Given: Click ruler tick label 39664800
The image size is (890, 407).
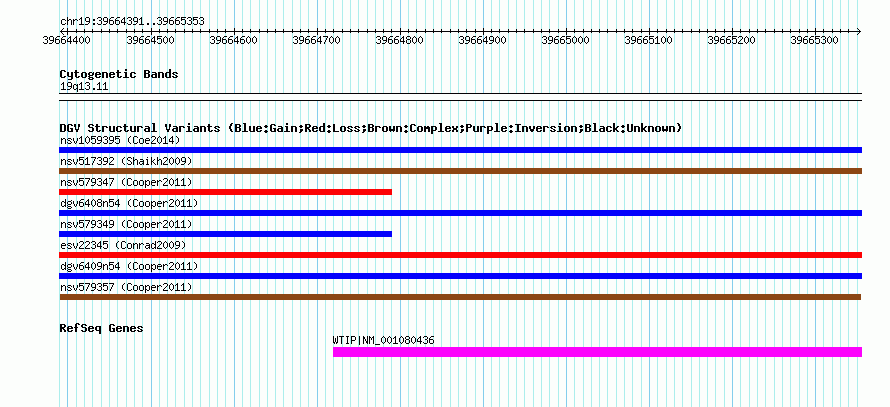Looking at the screenshot, I should pyautogui.click(x=400, y=40).
